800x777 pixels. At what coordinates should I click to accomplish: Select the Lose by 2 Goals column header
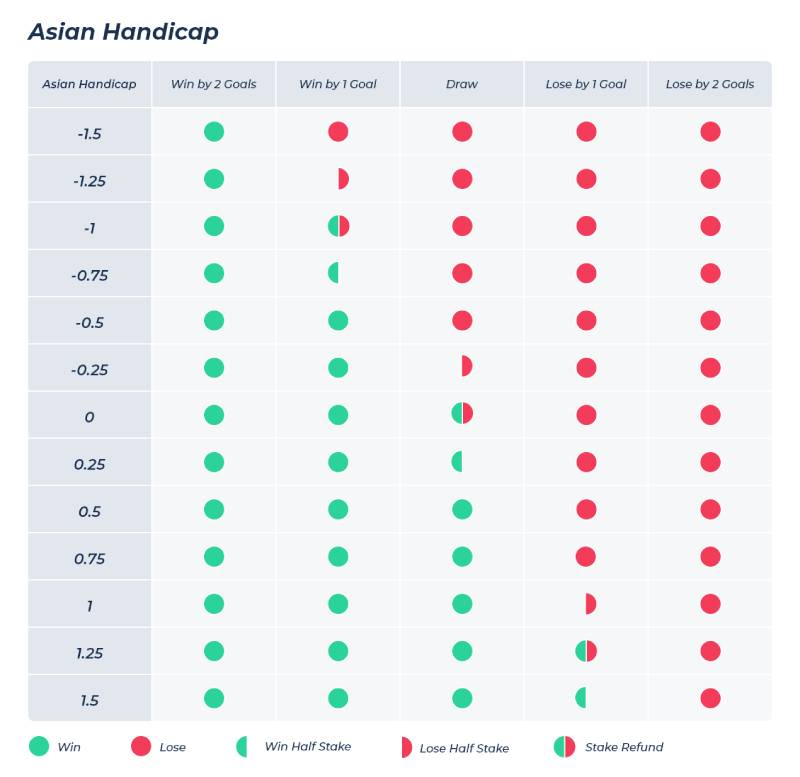tap(710, 84)
